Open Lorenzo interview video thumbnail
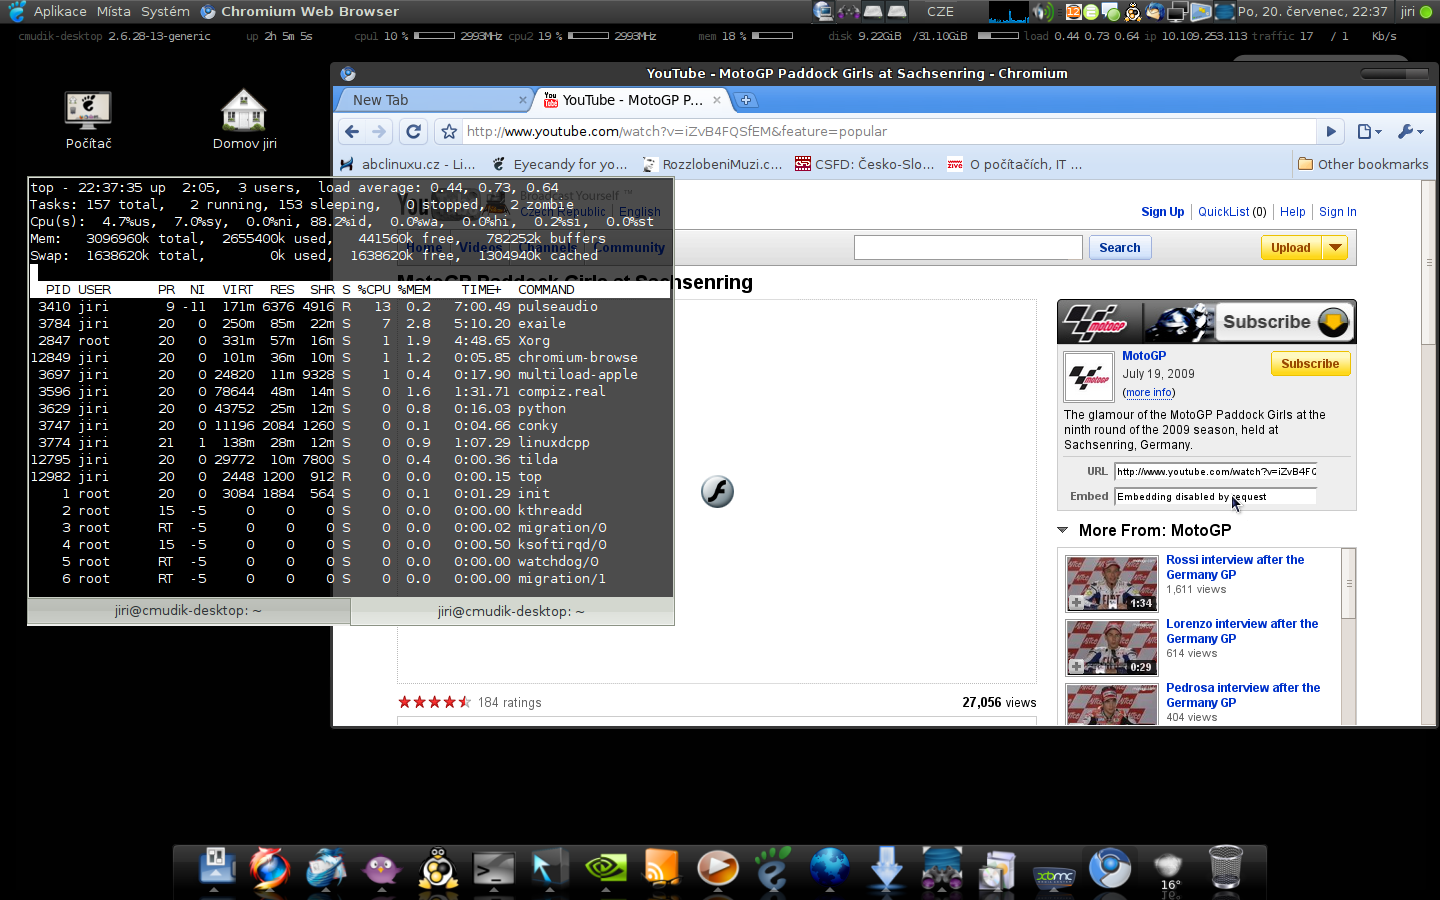Viewport: 1440px width, 900px height. (x=1111, y=647)
